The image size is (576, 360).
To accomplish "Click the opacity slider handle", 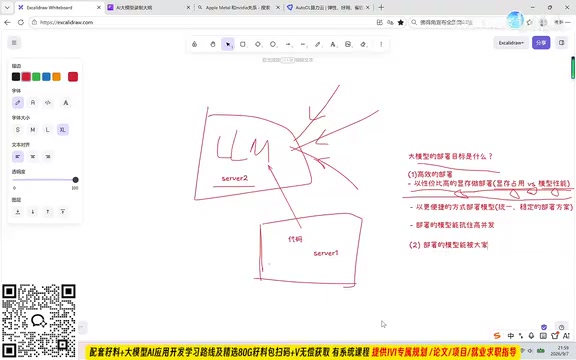I will [x=75, y=180].
